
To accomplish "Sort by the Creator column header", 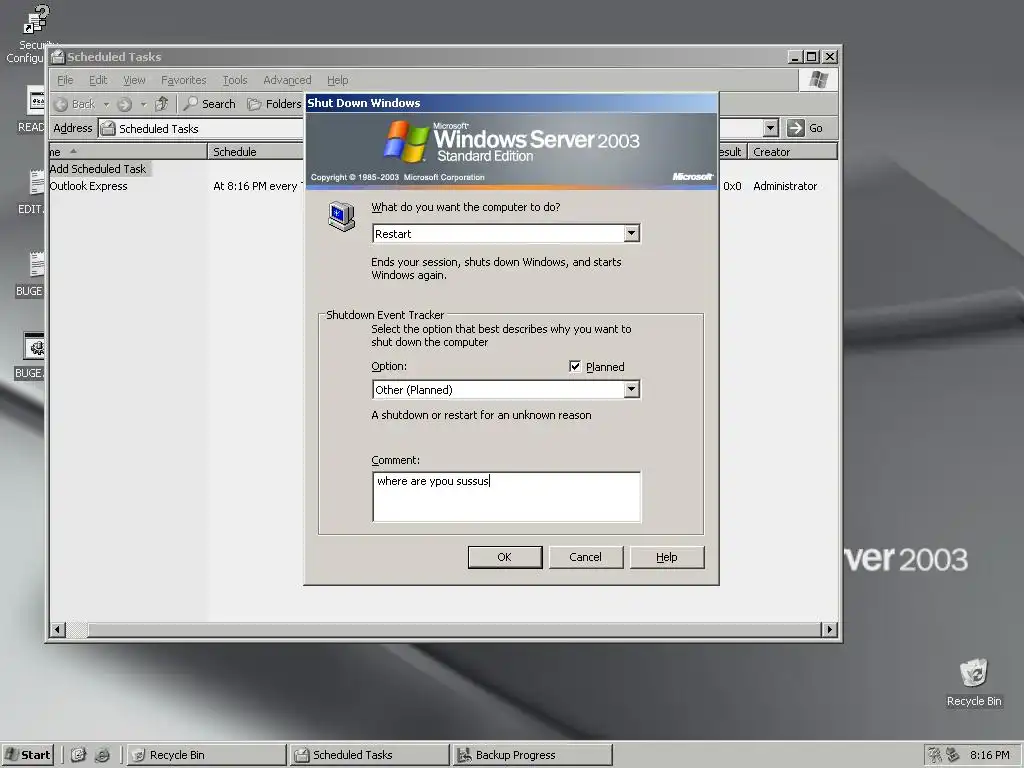I will [x=792, y=152].
